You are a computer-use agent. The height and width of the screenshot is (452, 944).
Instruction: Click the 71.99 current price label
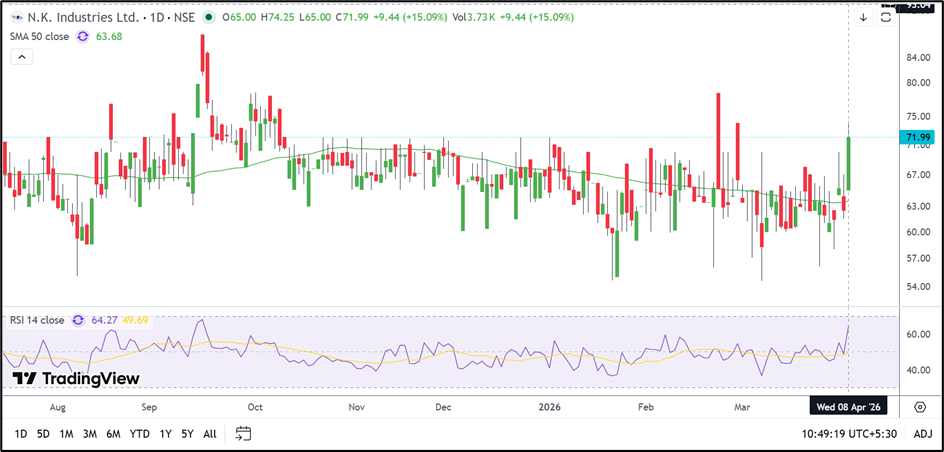916,137
